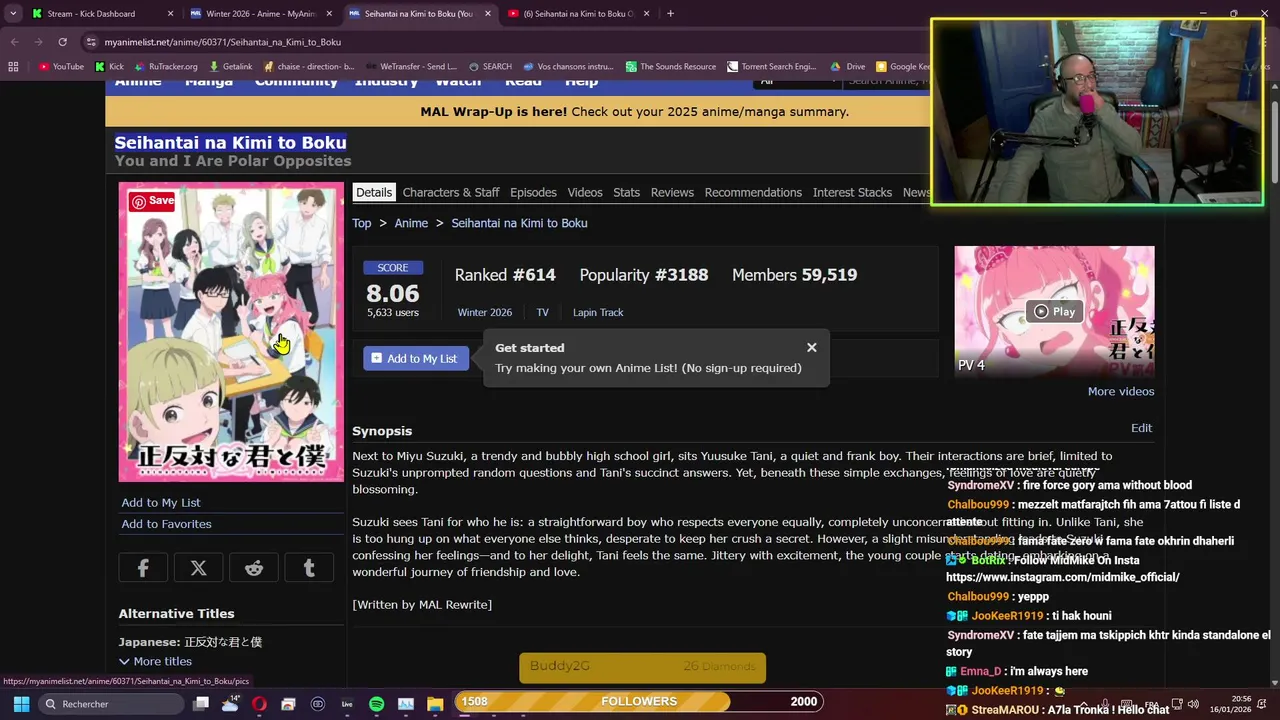This screenshot has height=720, width=1280.
Task: Go to Top in breadcrumb
Action: (x=362, y=223)
